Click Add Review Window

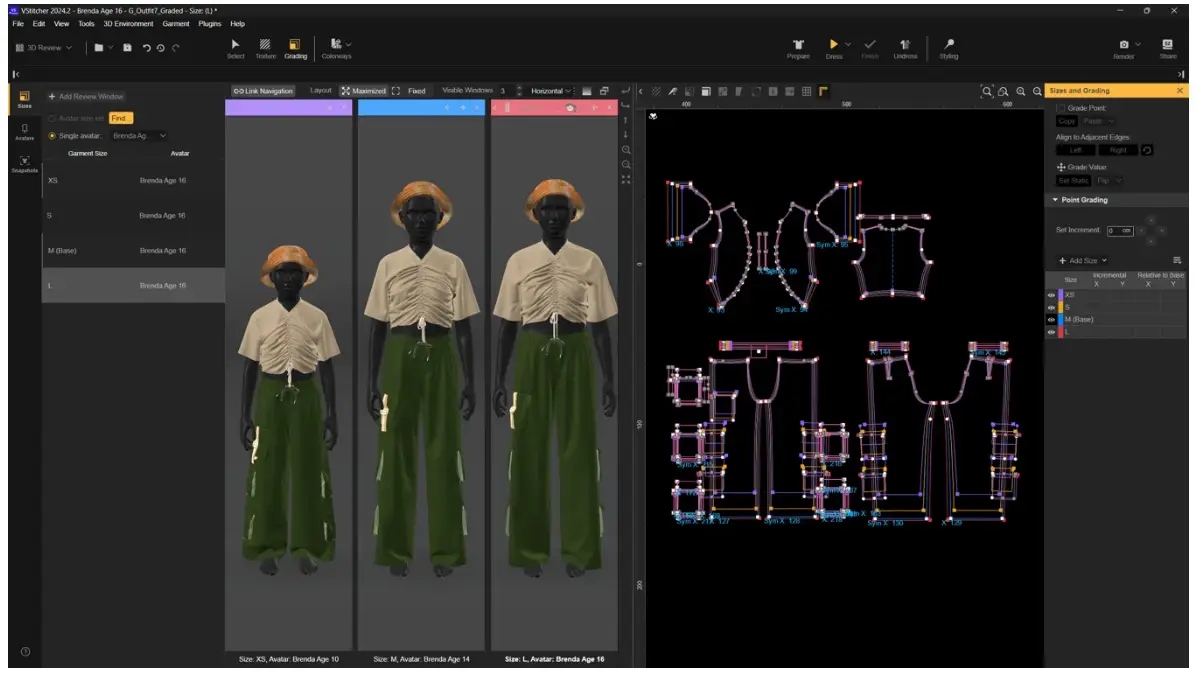(x=86, y=97)
